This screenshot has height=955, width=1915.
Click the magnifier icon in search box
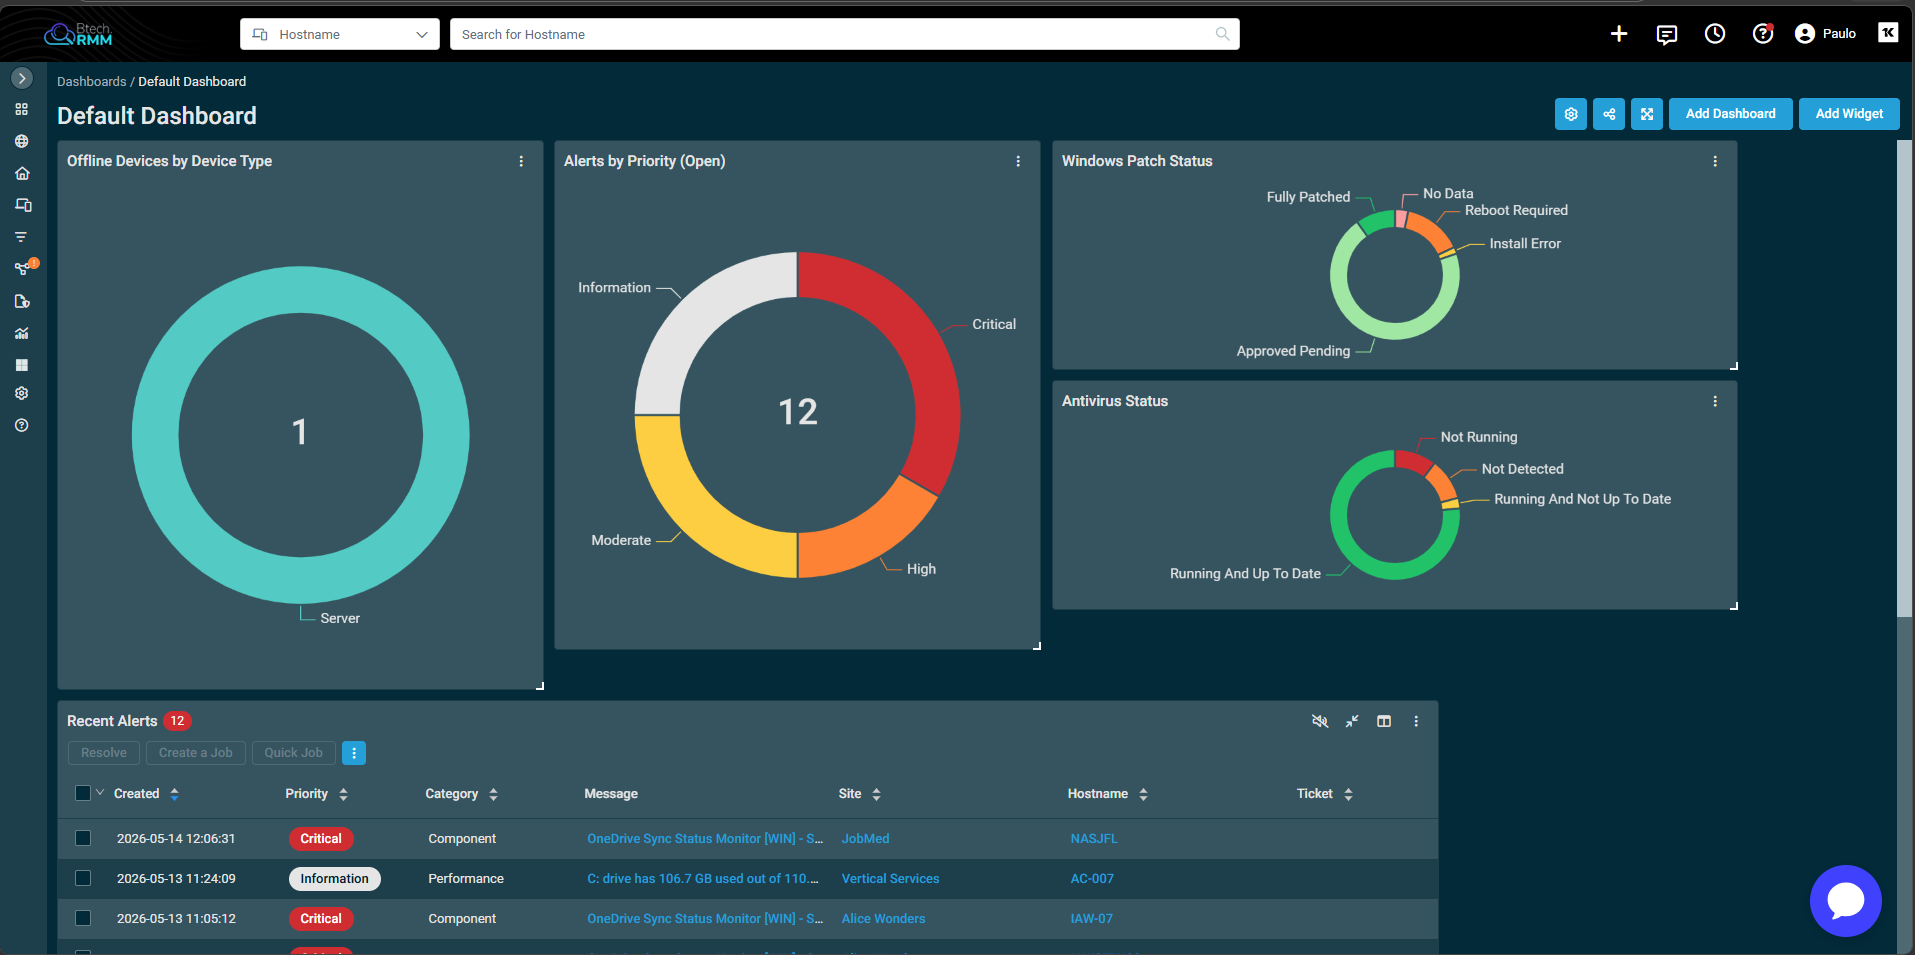[1222, 34]
